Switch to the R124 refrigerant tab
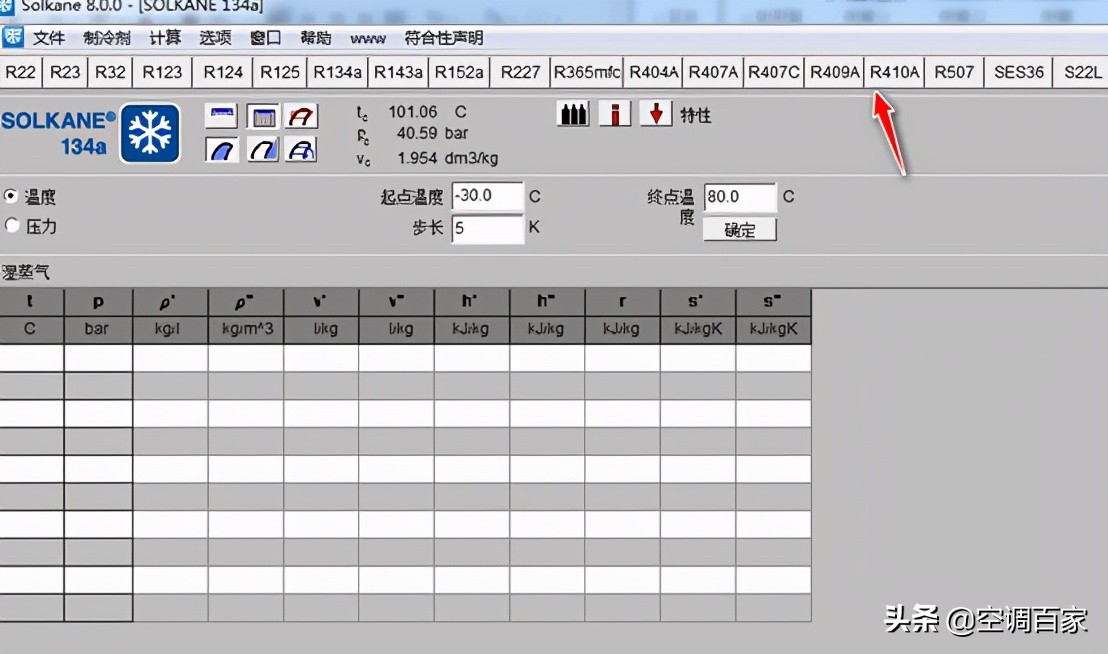 point(223,72)
